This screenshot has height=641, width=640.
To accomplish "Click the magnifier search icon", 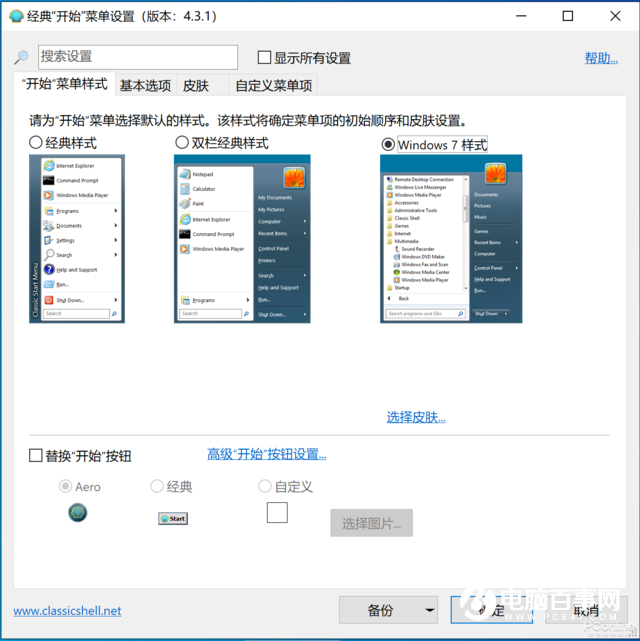I will click(21, 58).
